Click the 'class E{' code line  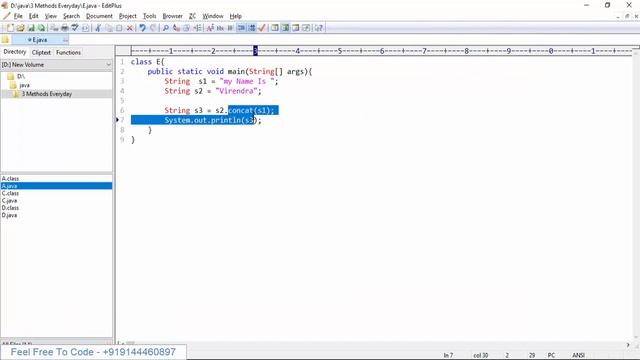[147, 62]
